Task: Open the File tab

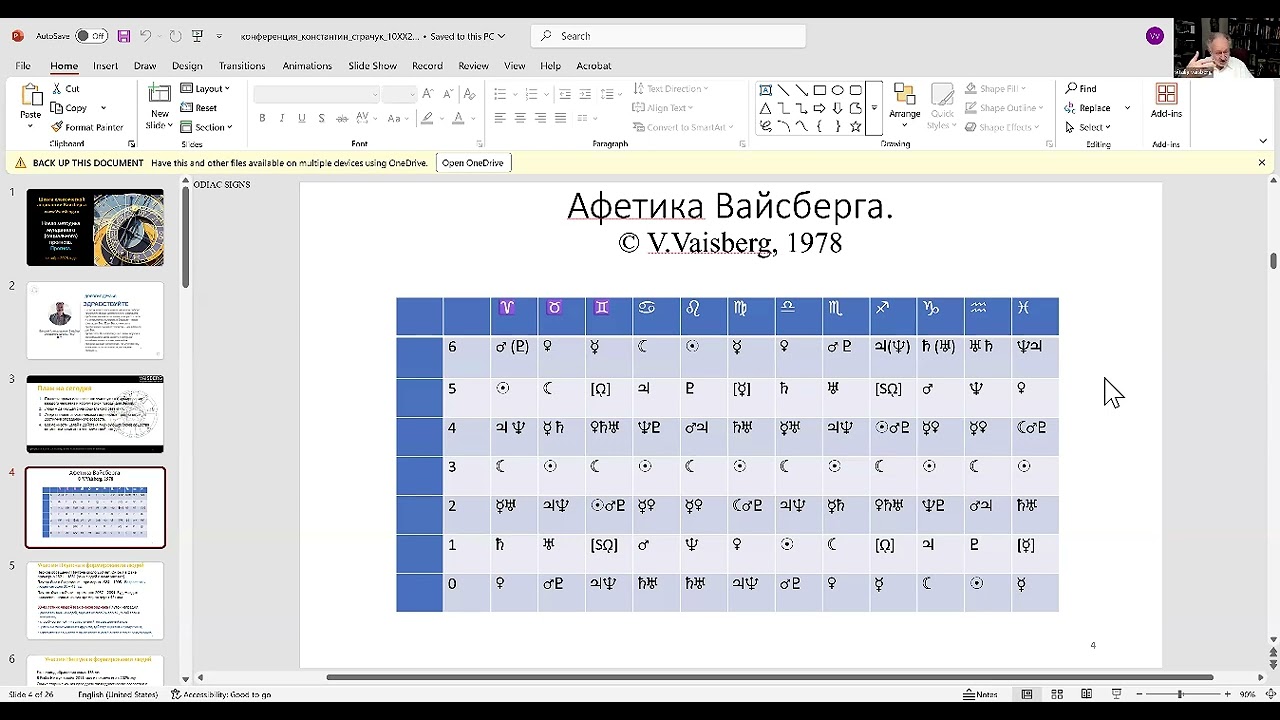Action: point(23,66)
